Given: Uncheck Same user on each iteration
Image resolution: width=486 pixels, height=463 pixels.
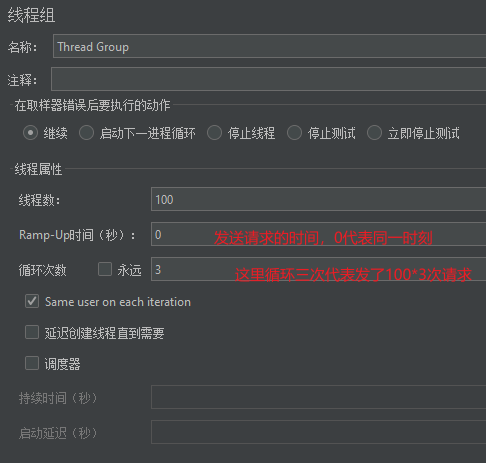Looking at the screenshot, I should [x=32, y=301].
